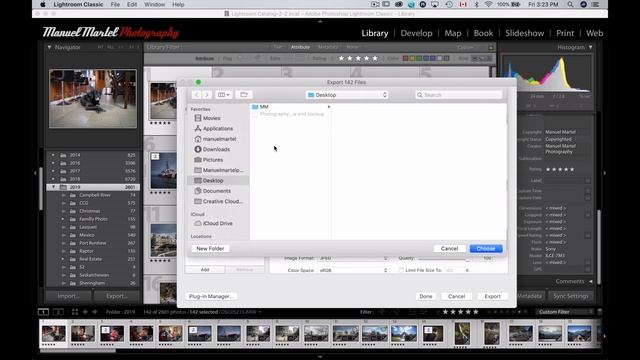
Task: Open the Lightroom Classic menu
Action: pyautogui.click(x=78, y=4)
